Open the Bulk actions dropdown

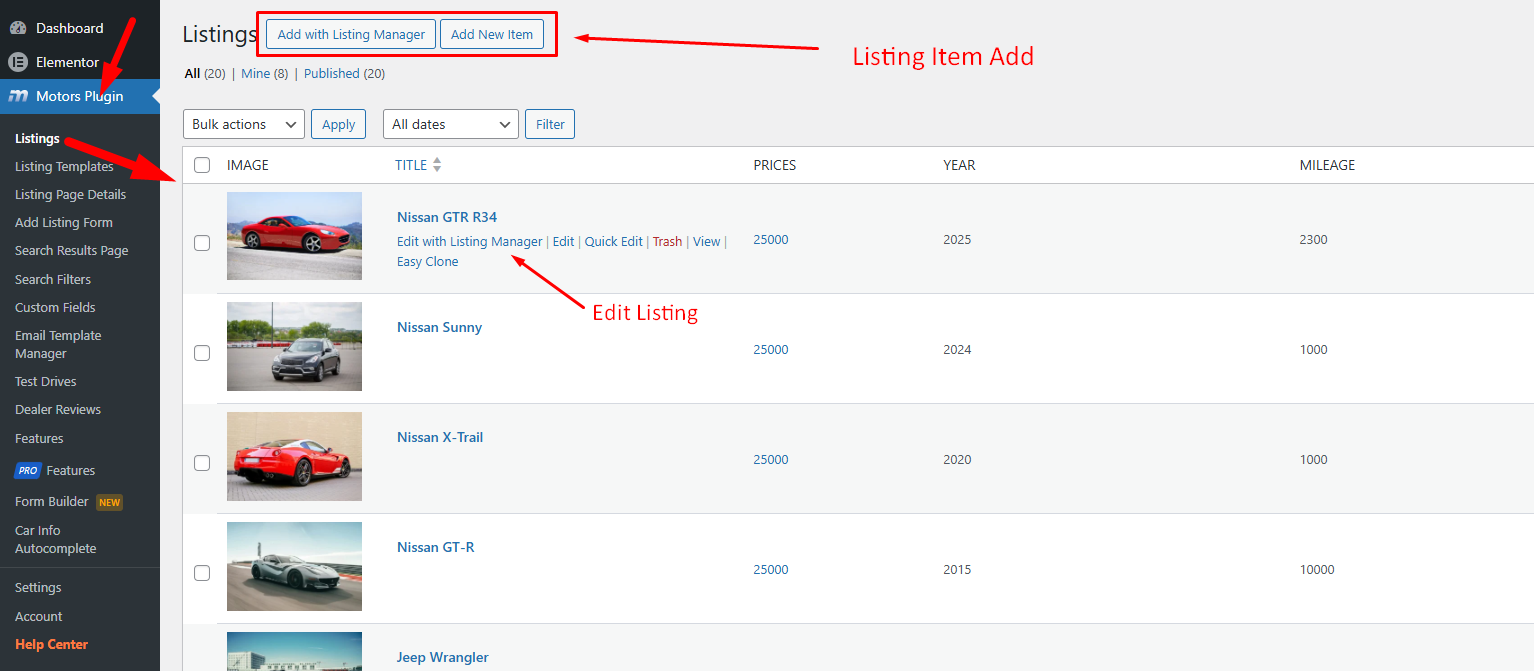244,124
